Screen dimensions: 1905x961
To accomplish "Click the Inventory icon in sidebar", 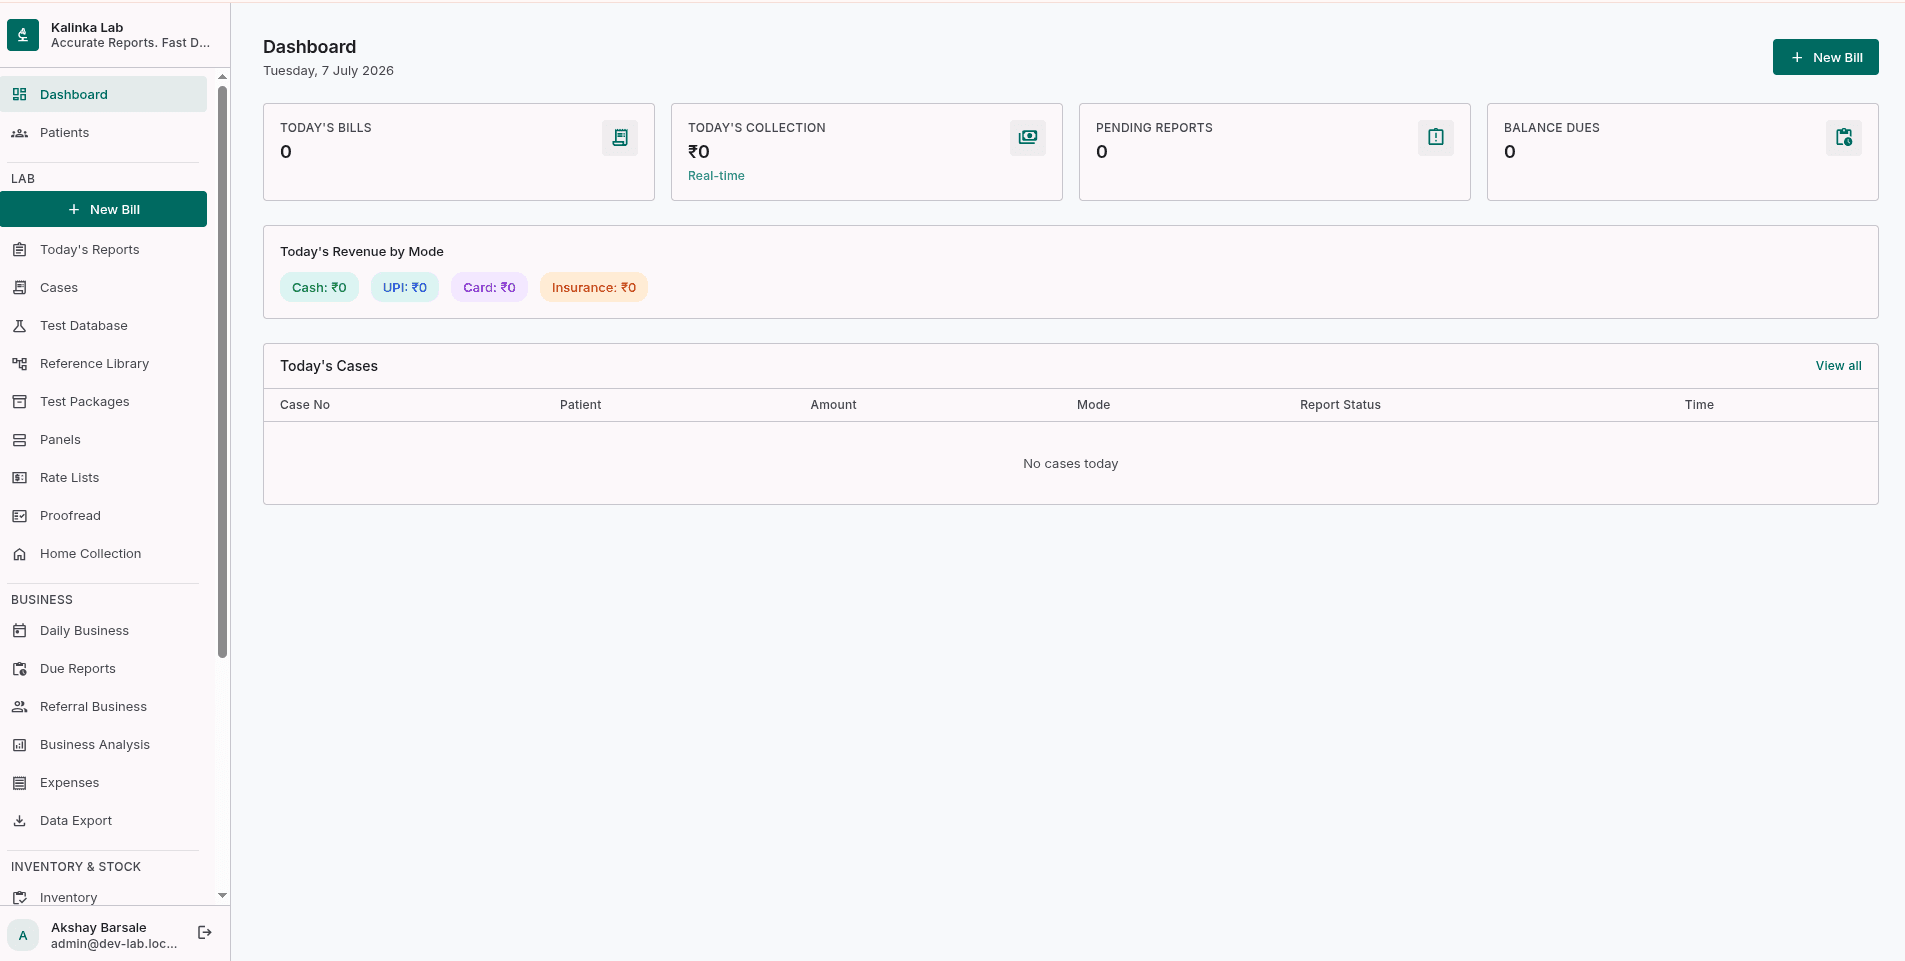I will pos(19,897).
